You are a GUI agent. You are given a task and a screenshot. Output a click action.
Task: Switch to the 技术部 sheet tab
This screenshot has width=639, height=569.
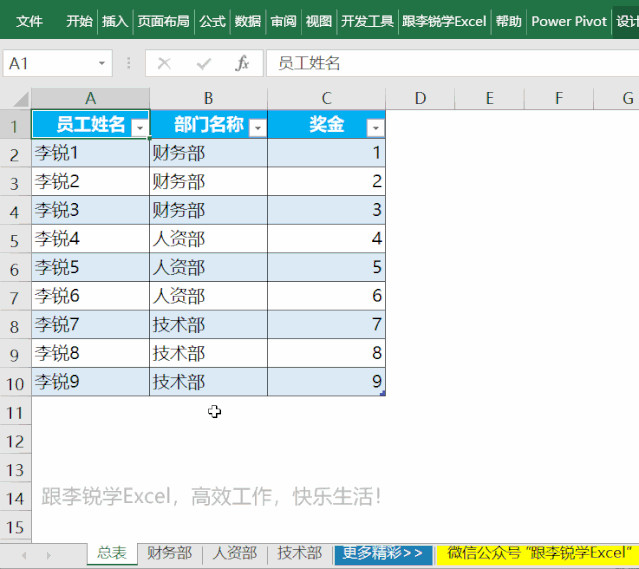[300, 554]
